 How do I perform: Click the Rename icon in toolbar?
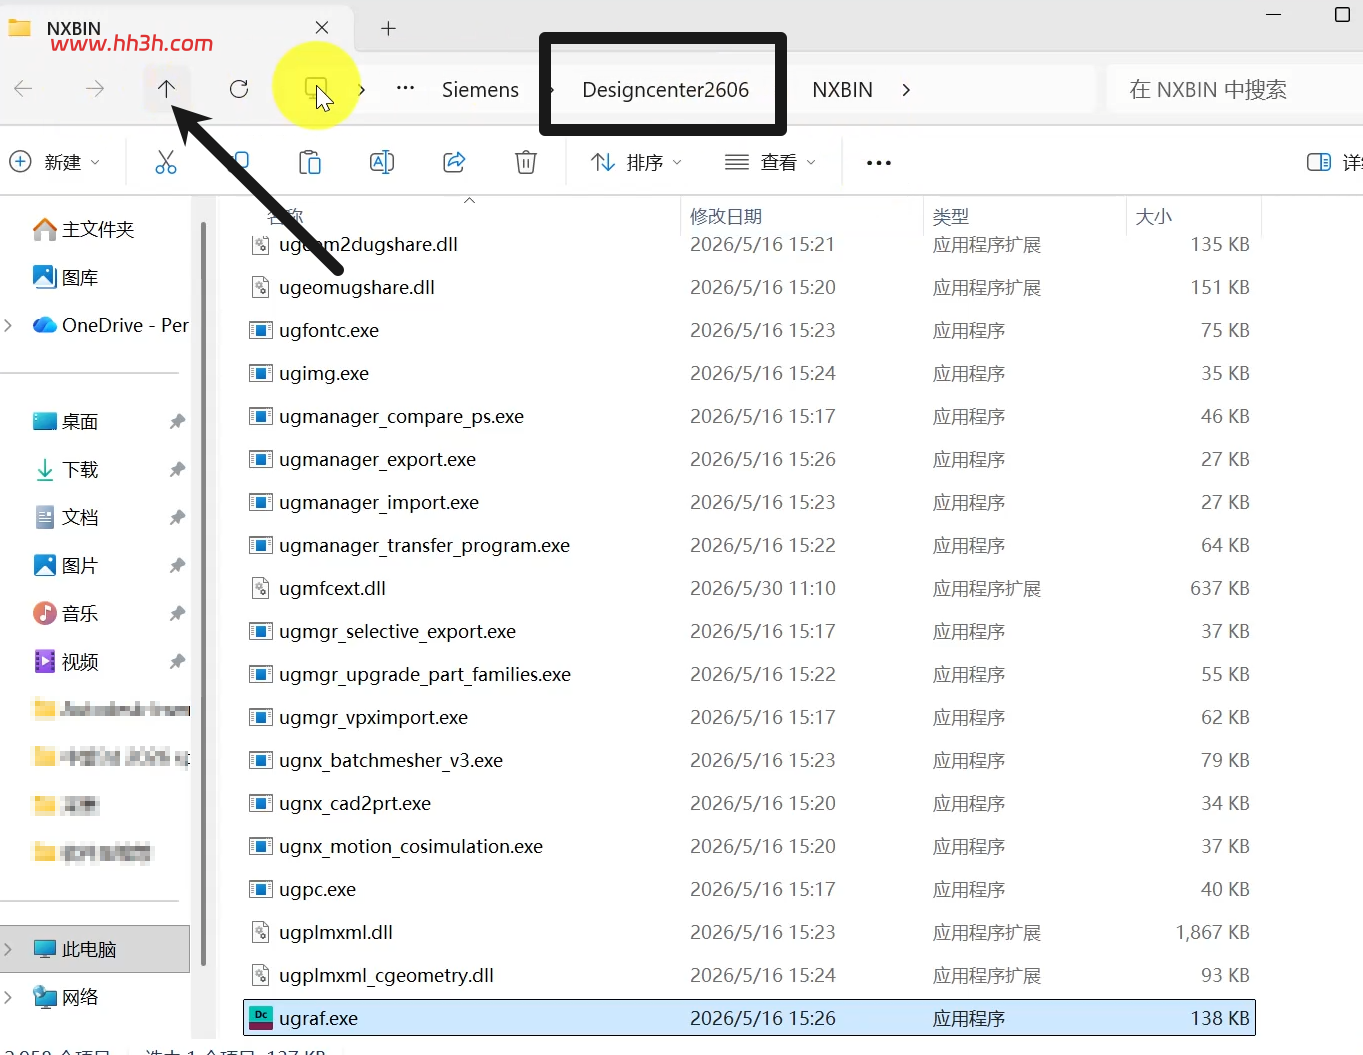382,162
